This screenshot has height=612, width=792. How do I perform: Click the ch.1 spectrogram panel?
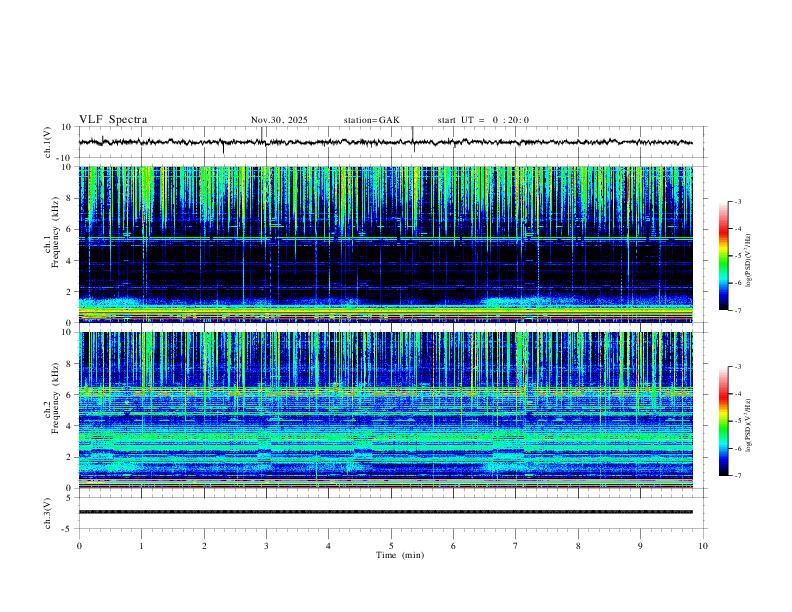(x=385, y=244)
